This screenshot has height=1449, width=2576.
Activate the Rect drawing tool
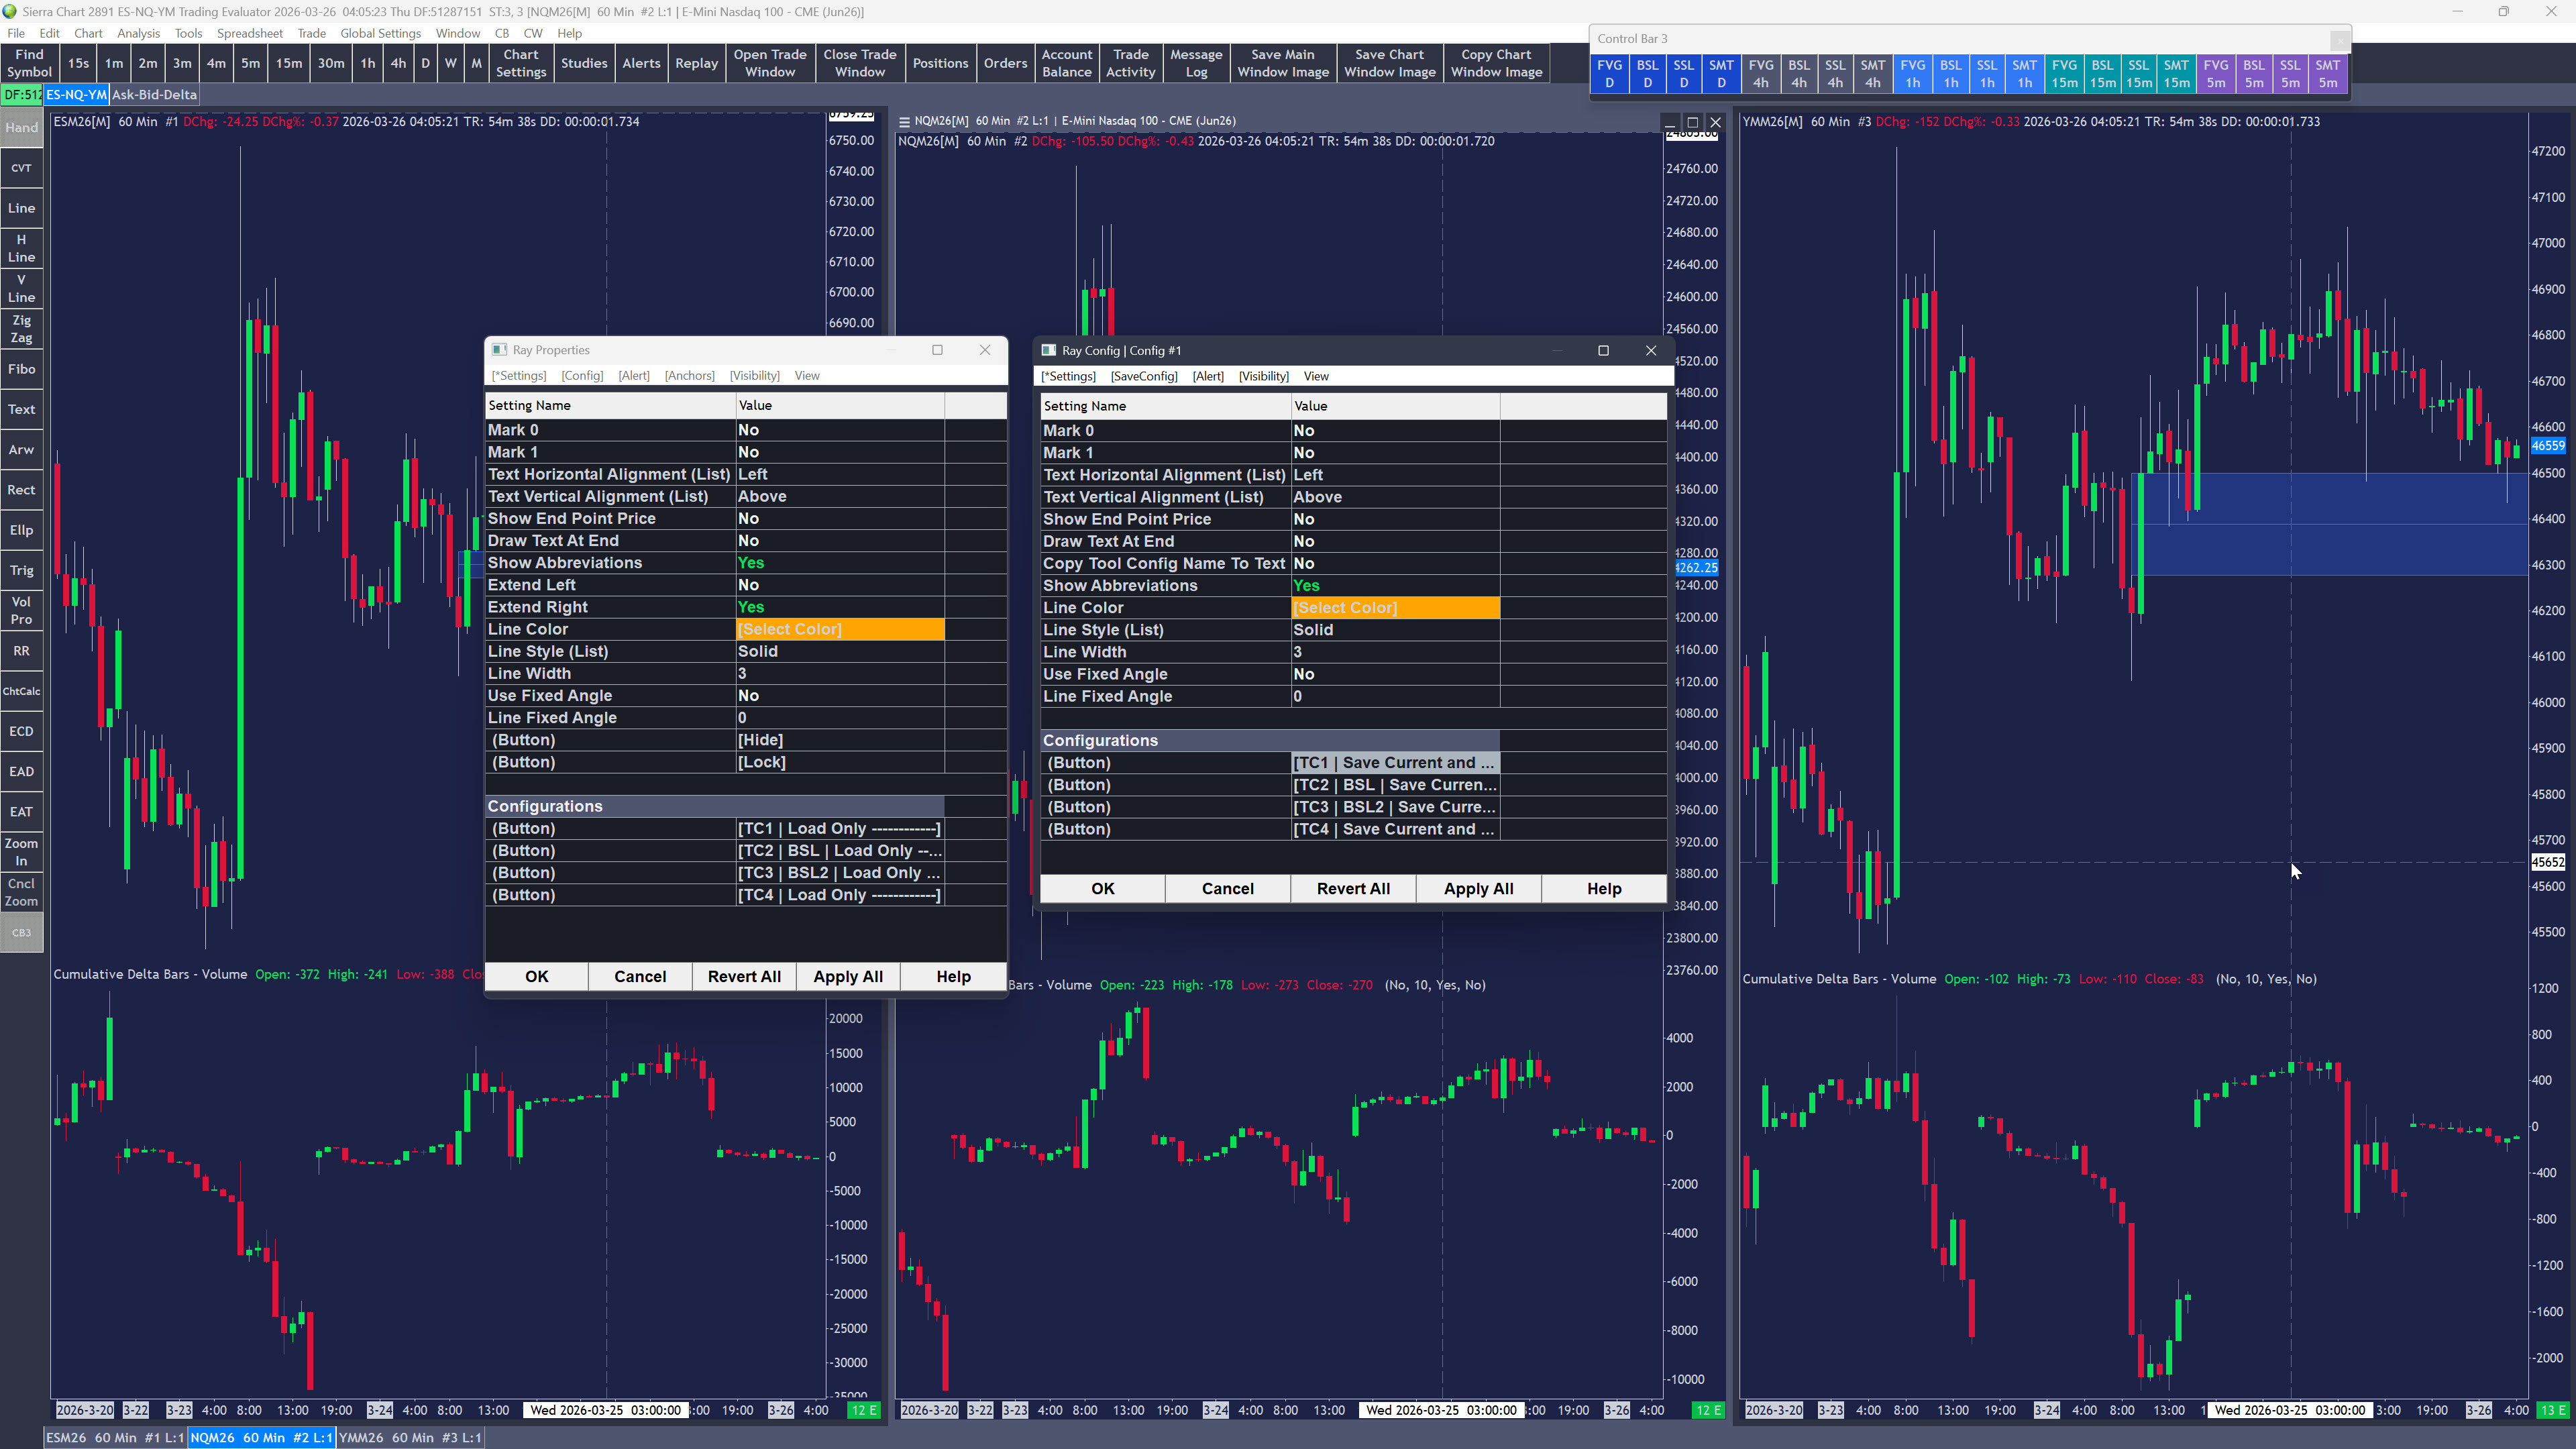(21, 490)
